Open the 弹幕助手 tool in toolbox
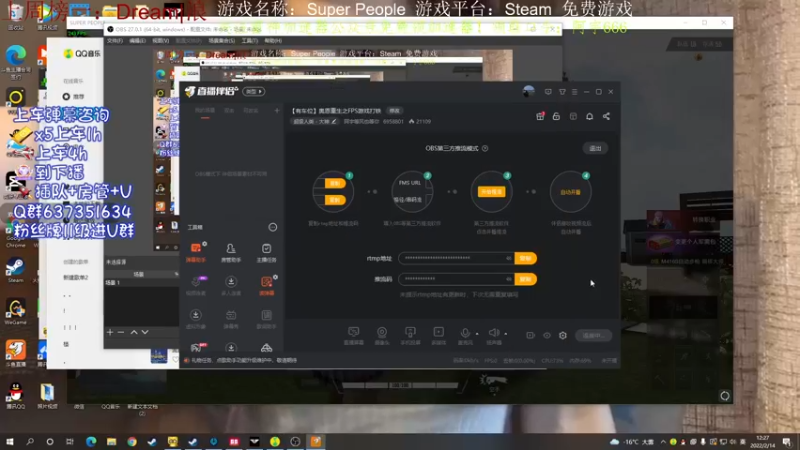This screenshot has height=450, width=800. pyautogui.click(x=196, y=252)
